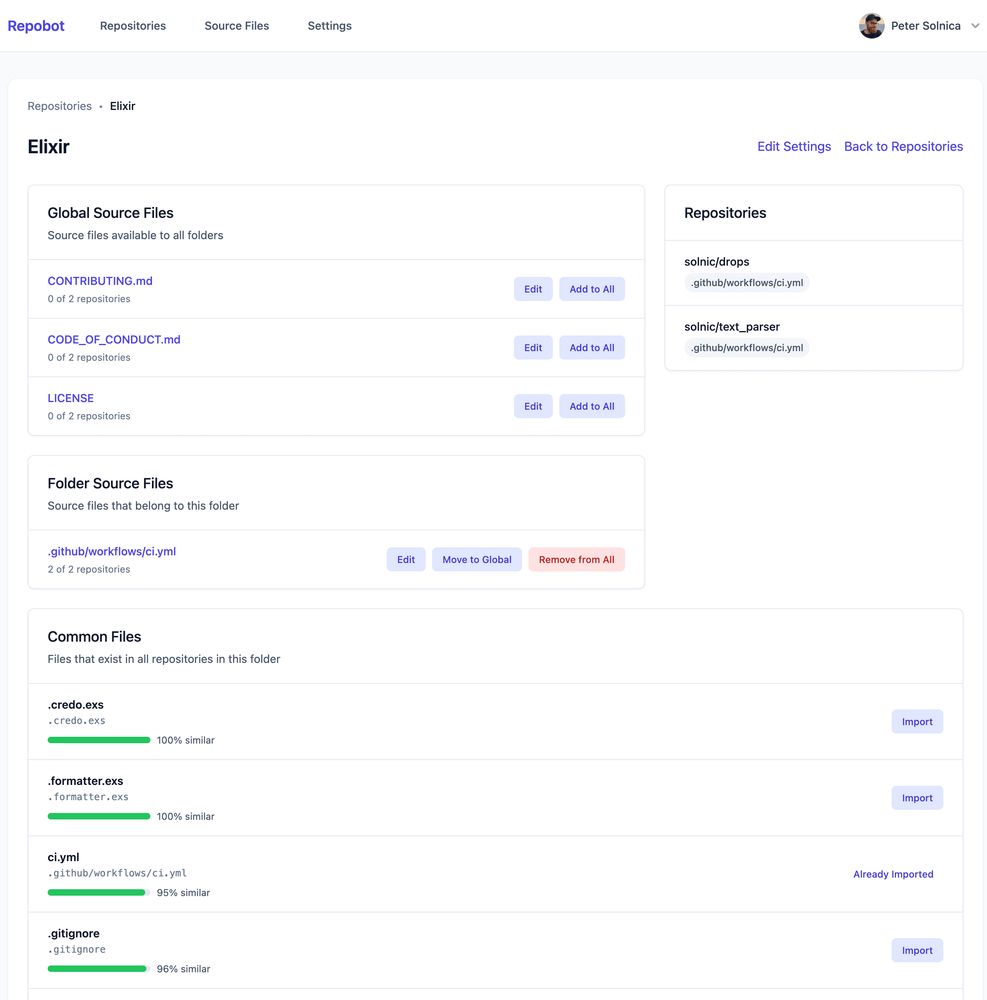
Task: Click the .formatter.exs similarity bar
Action: (99, 816)
